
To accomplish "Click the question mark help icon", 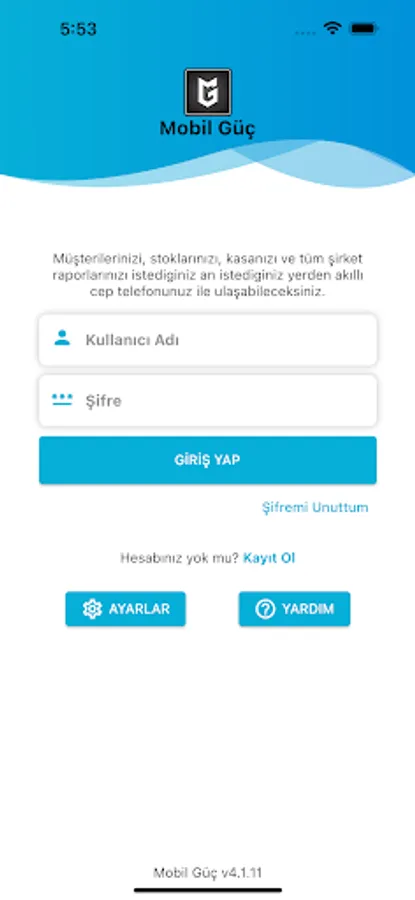I will tap(265, 609).
